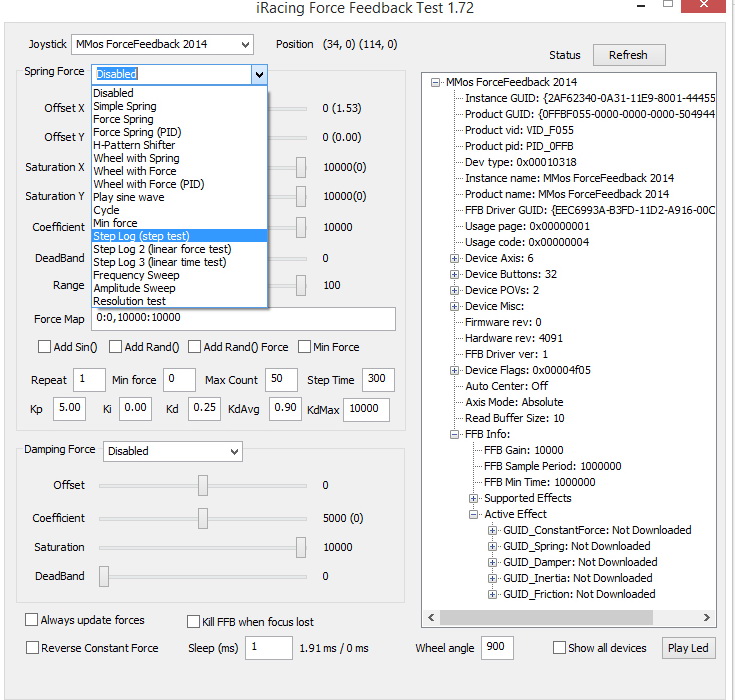Expand the Supported Effects node
The height and width of the screenshot is (700, 735).
click(473, 498)
